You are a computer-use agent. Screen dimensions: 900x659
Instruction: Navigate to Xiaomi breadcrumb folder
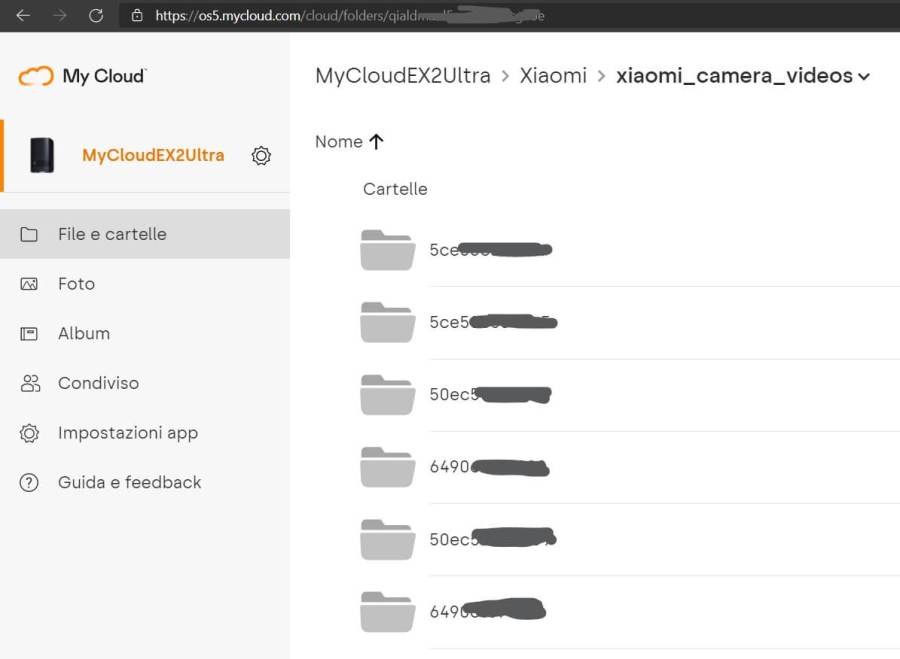point(553,76)
